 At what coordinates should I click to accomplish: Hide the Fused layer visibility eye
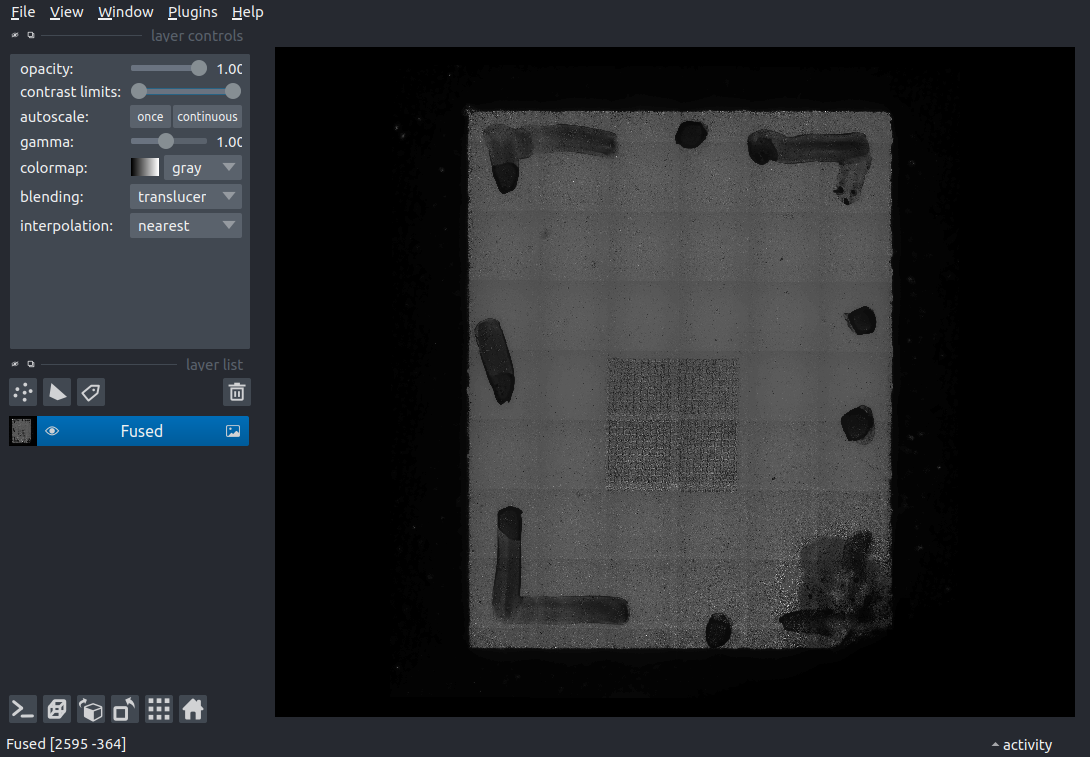(52, 431)
